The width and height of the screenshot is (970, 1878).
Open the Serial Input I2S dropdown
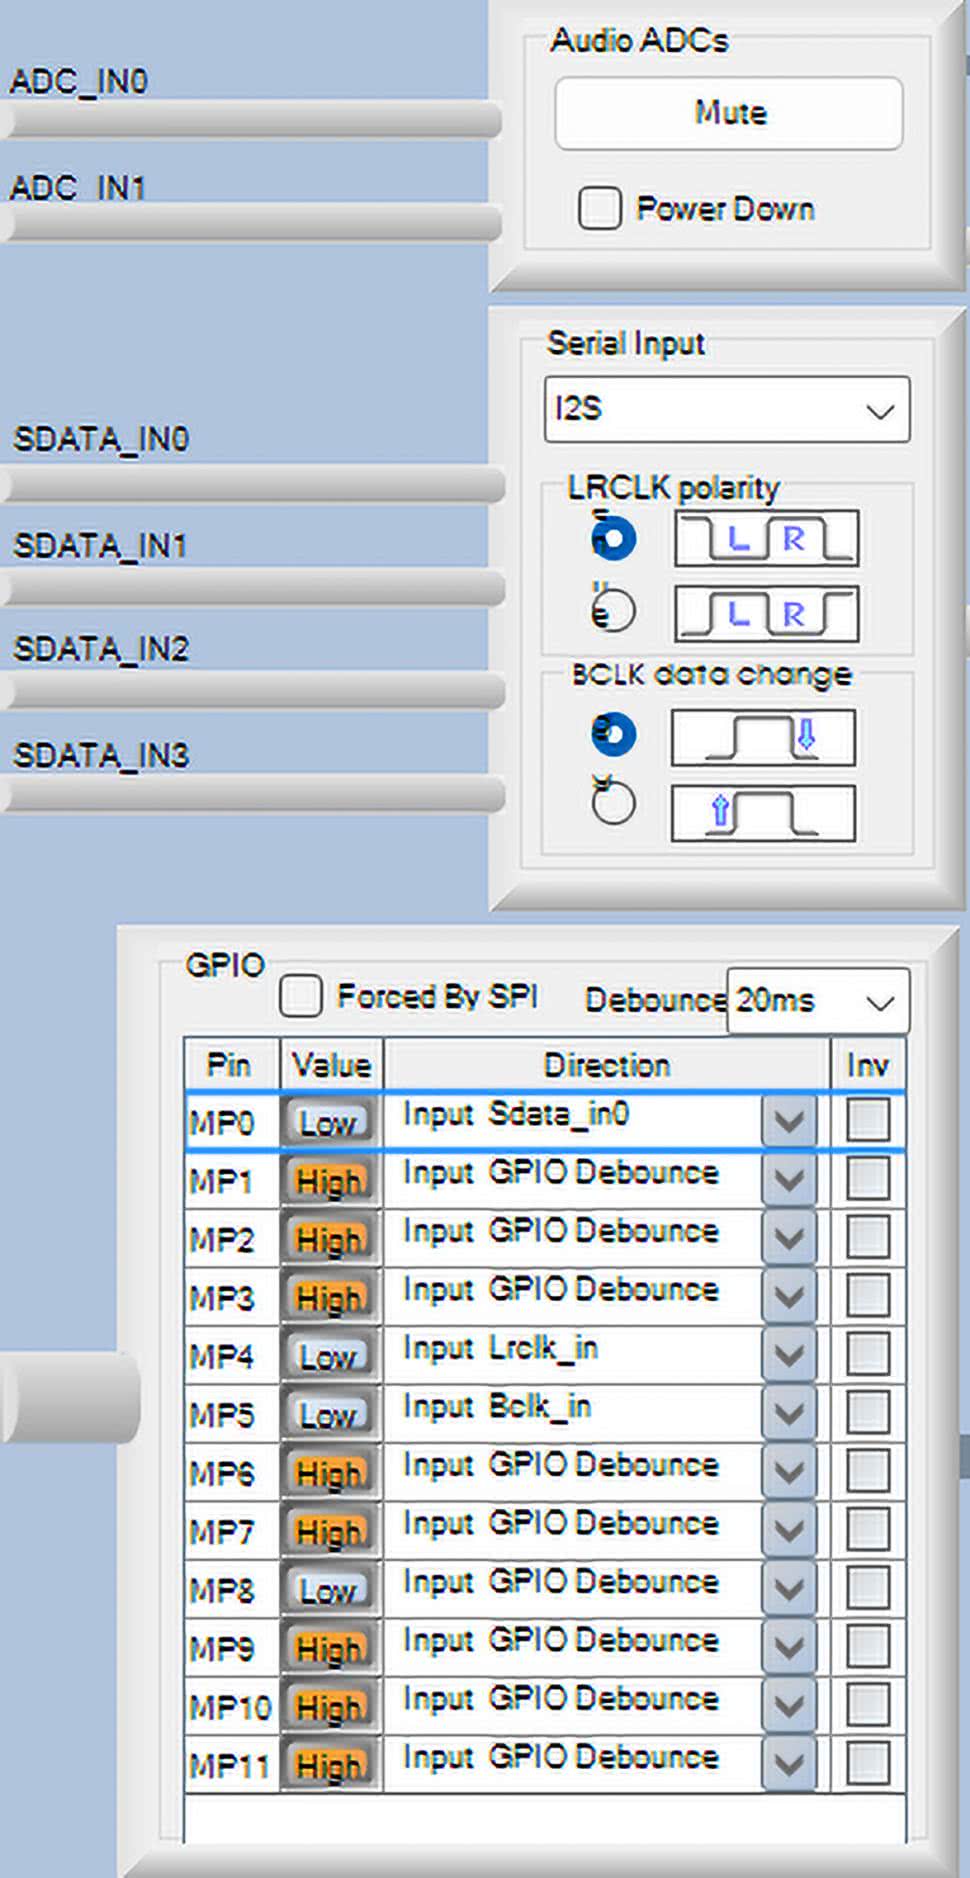(726, 409)
